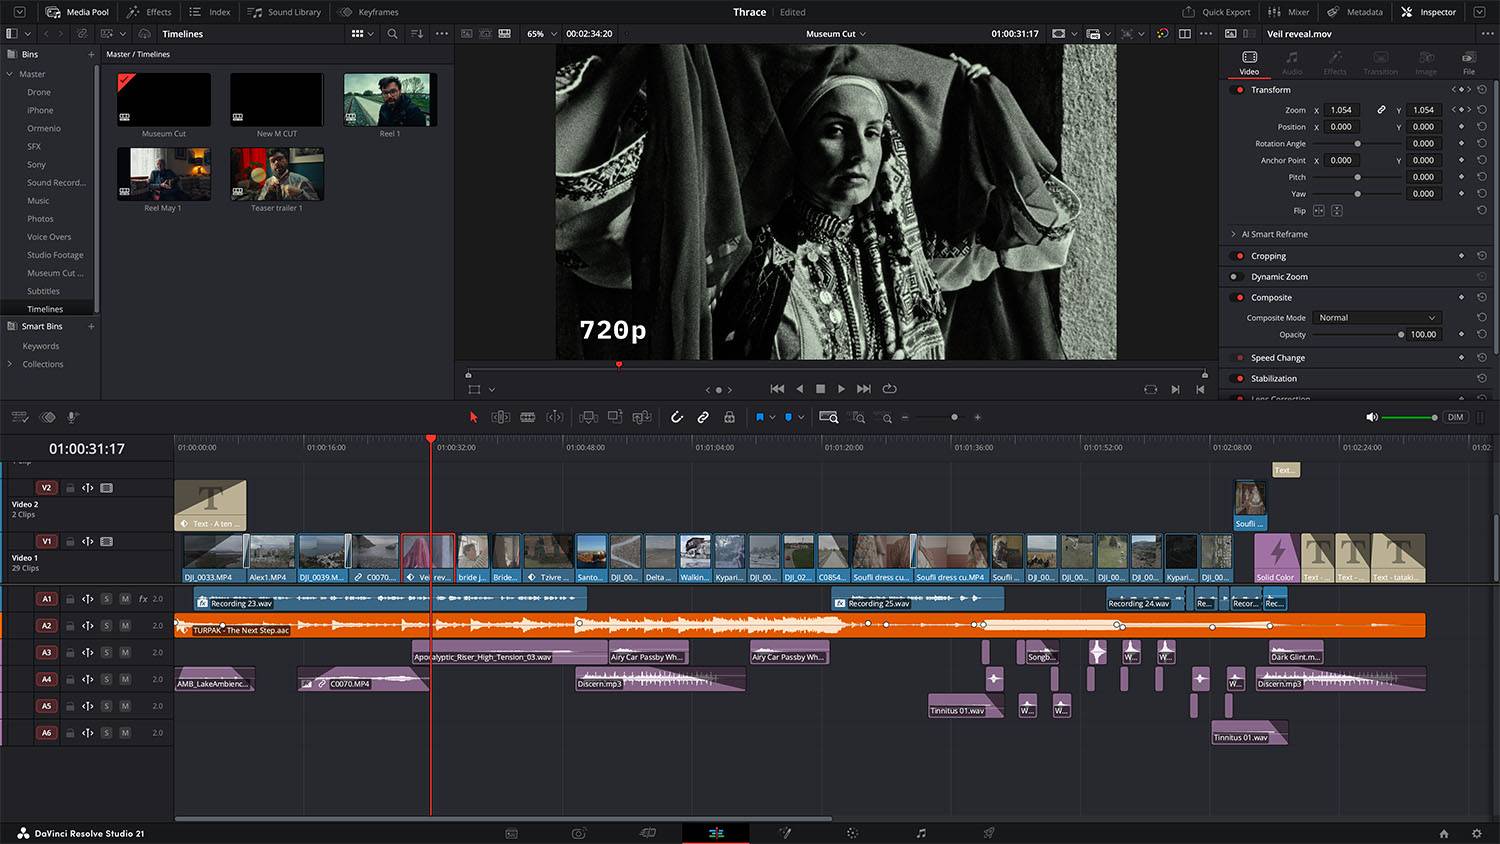Toggle the Sound Library panel
Viewport: 1500px width, 844px height.
(284, 12)
